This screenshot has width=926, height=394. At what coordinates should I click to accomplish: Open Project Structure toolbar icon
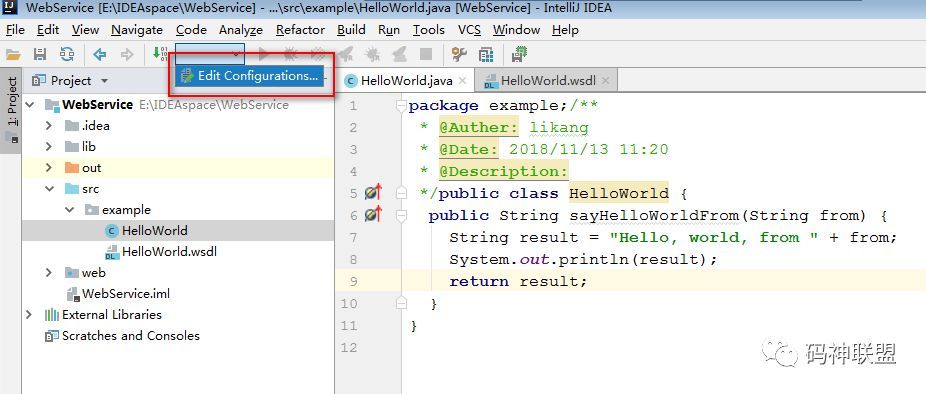click(x=486, y=55)
